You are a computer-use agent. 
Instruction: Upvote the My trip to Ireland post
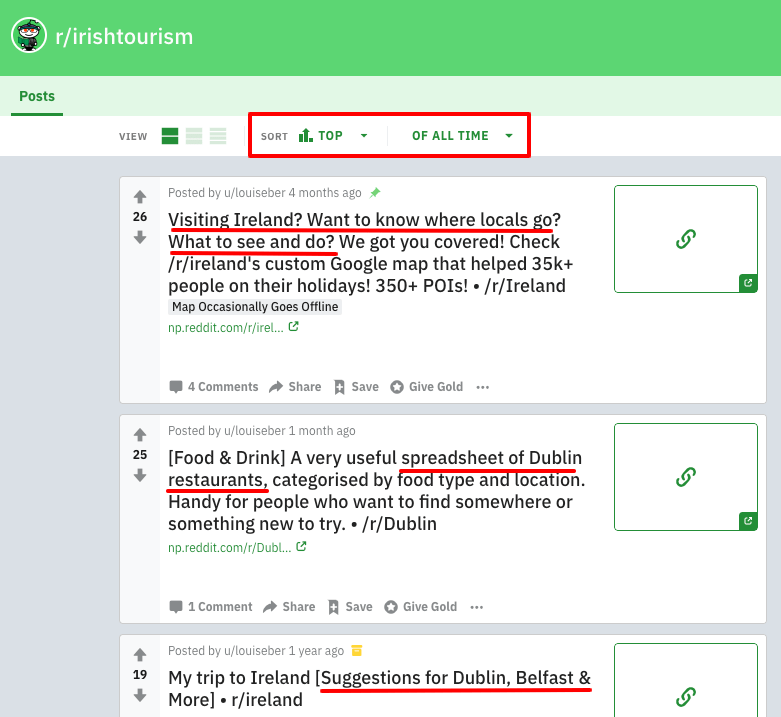[140, 654]
